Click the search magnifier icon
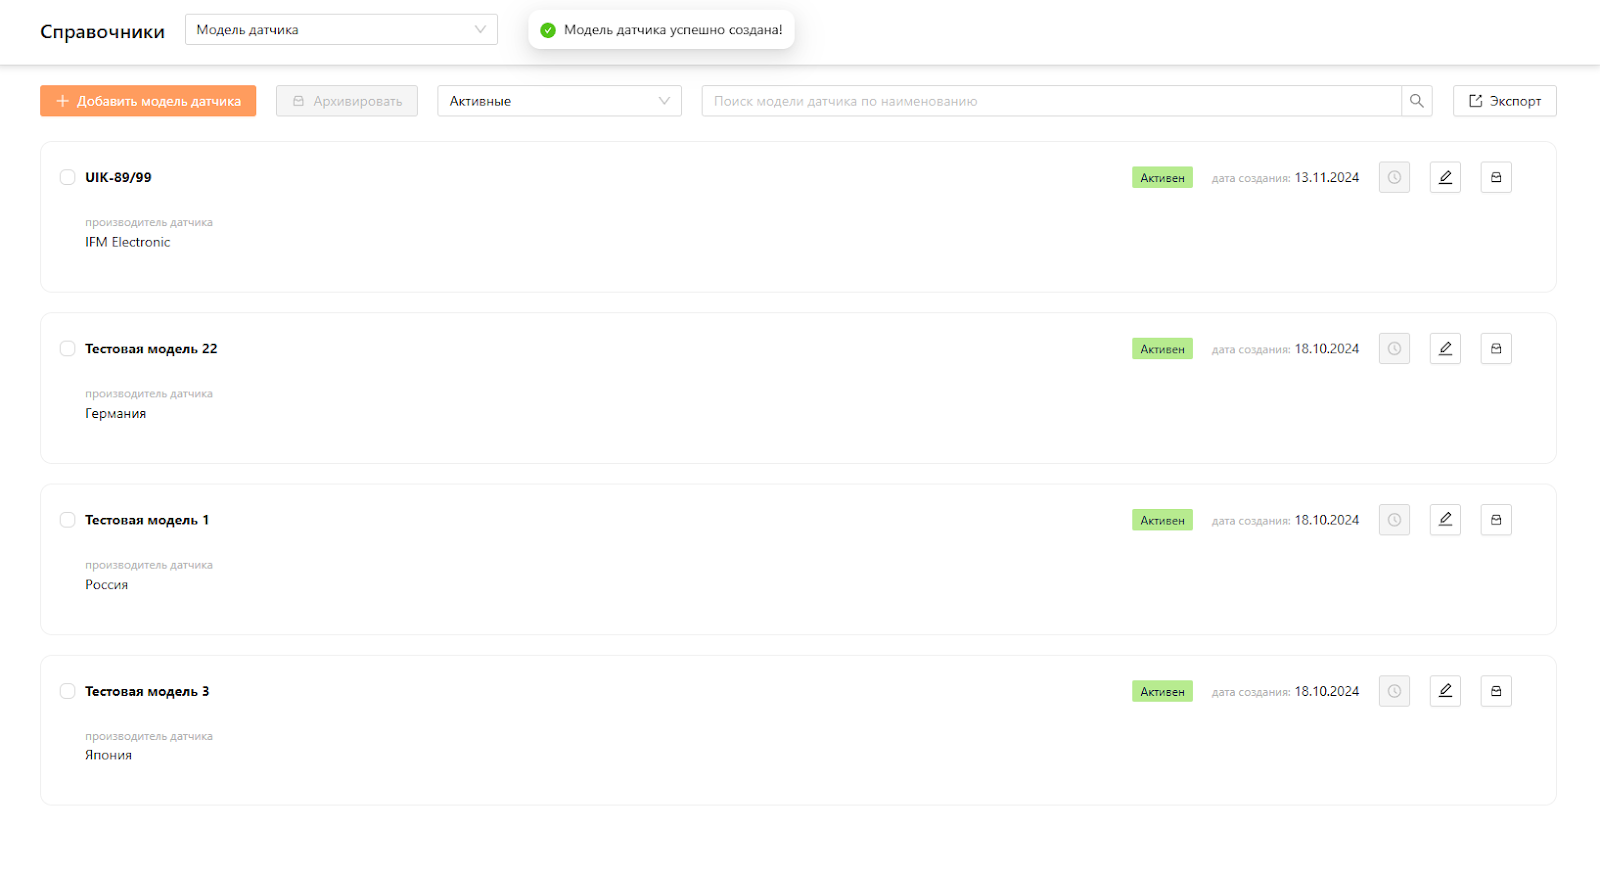The width and height of the screenshot is (1600, 877). click(x=1417, y=101)
